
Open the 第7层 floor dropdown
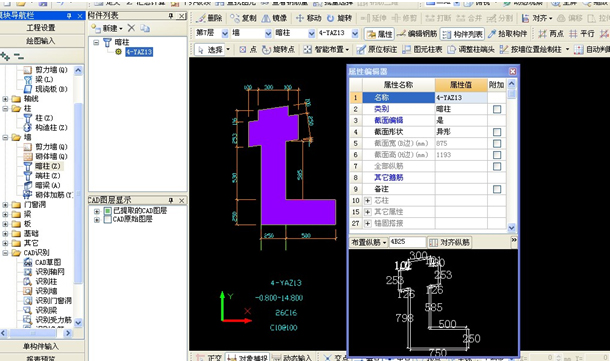click(x=225, y=34)
